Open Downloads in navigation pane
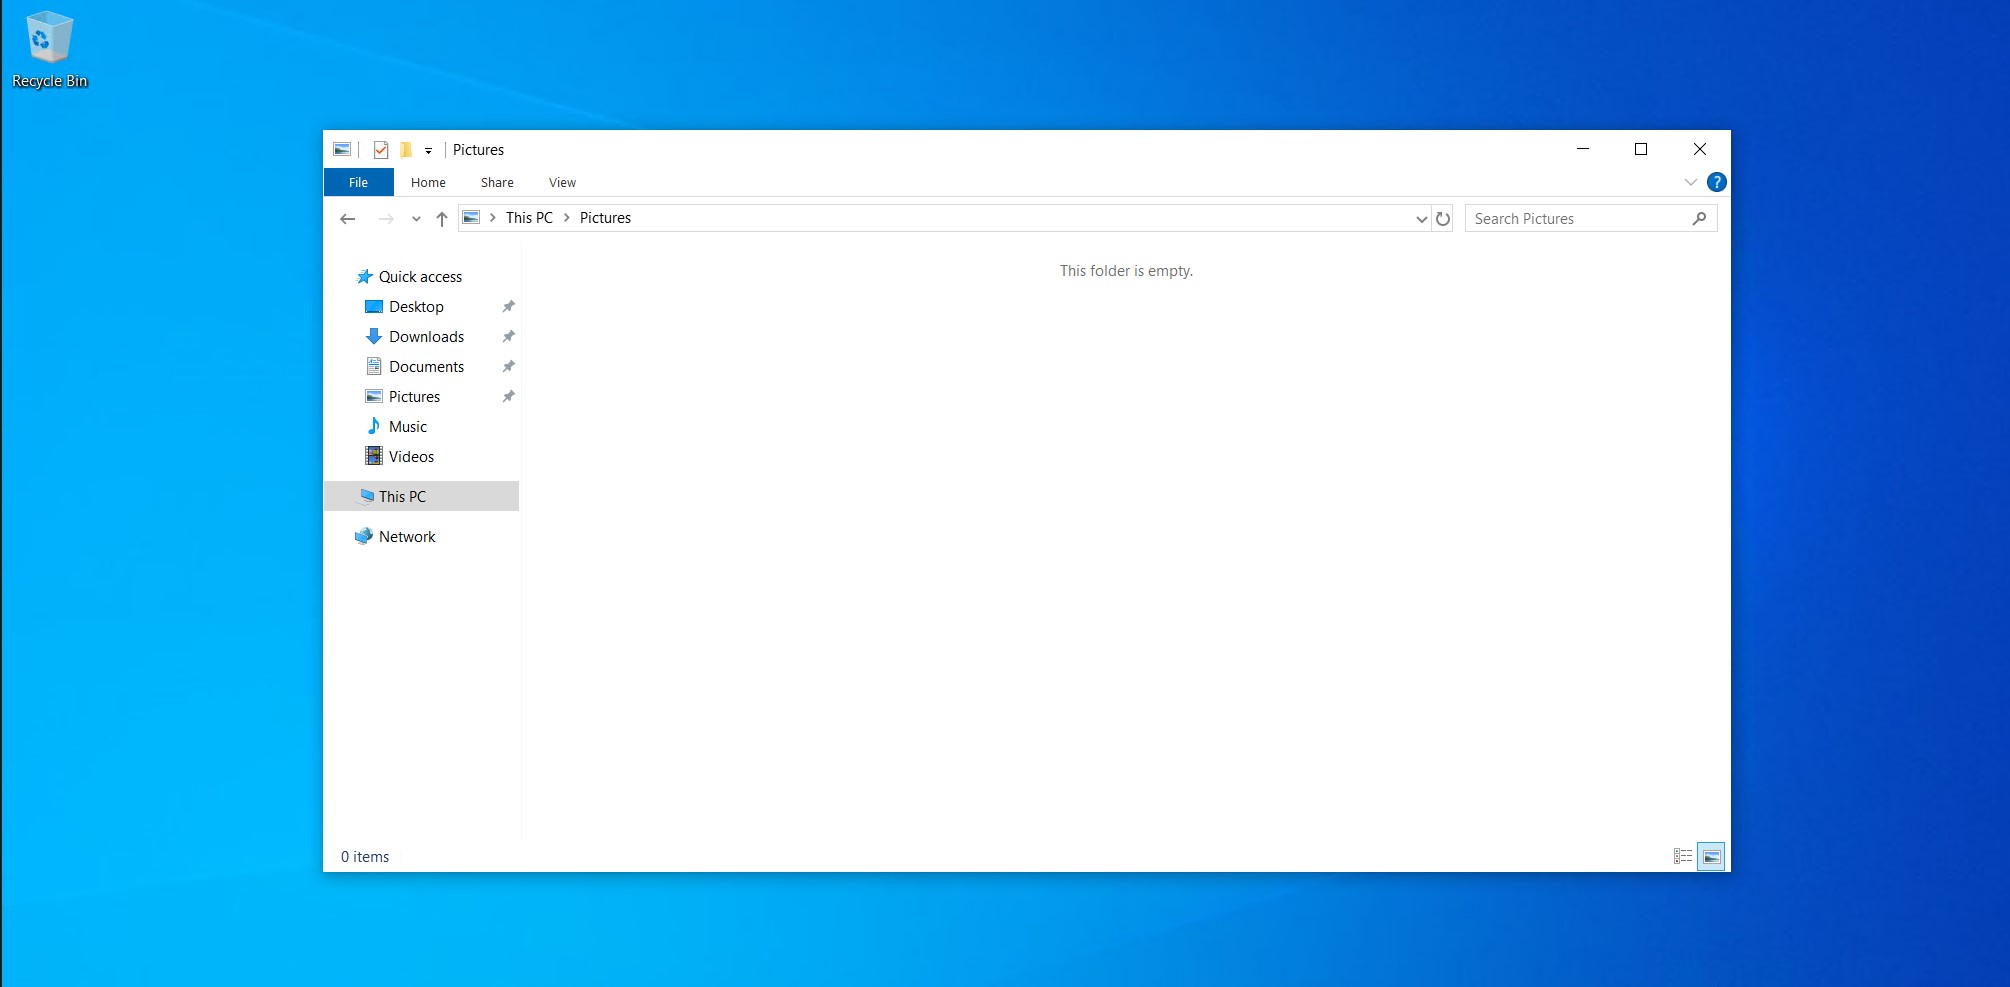The image size is (2010, 987). (x=426, y=337)
